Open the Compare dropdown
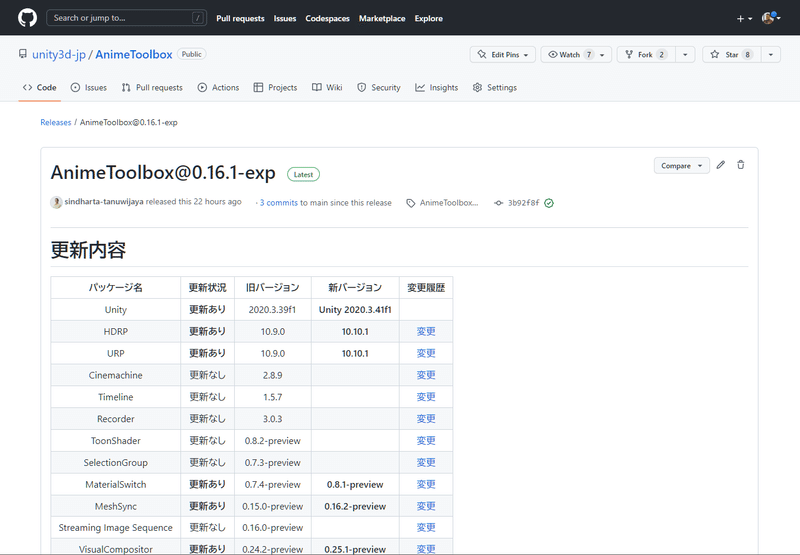Screen dimensions: 800x555 [682, 166]
